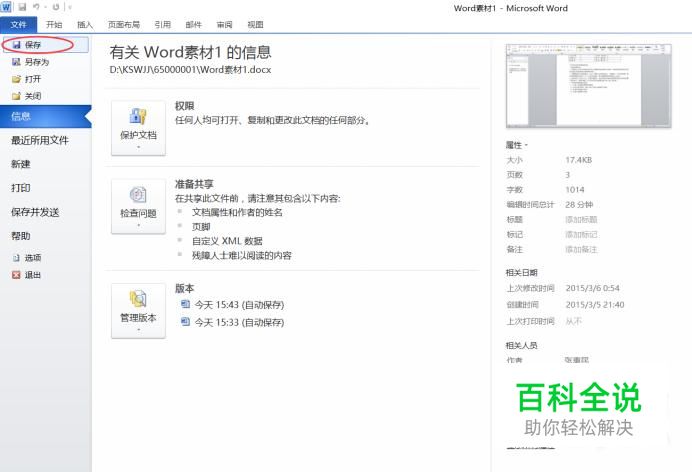
Task: Switch to the 视图 ribbon tab
Action: click(x=255, y=25)
